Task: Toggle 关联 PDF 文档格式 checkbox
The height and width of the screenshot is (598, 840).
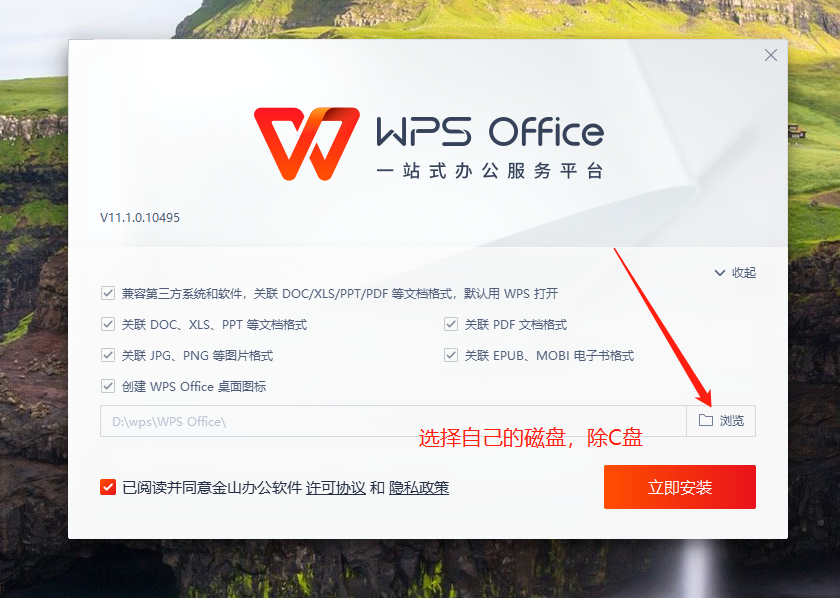Action: point(451,324)
